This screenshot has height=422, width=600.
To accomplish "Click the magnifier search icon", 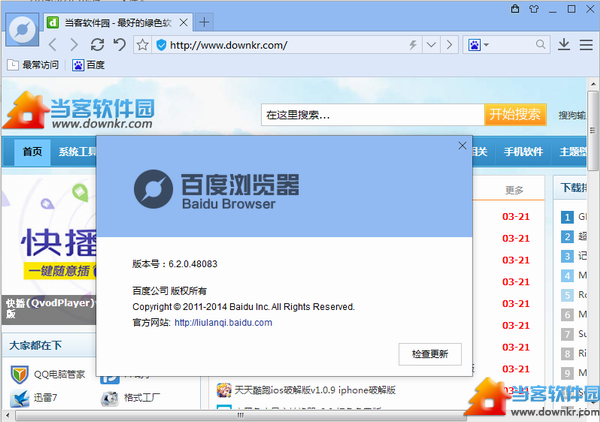I will click(540, 45).
